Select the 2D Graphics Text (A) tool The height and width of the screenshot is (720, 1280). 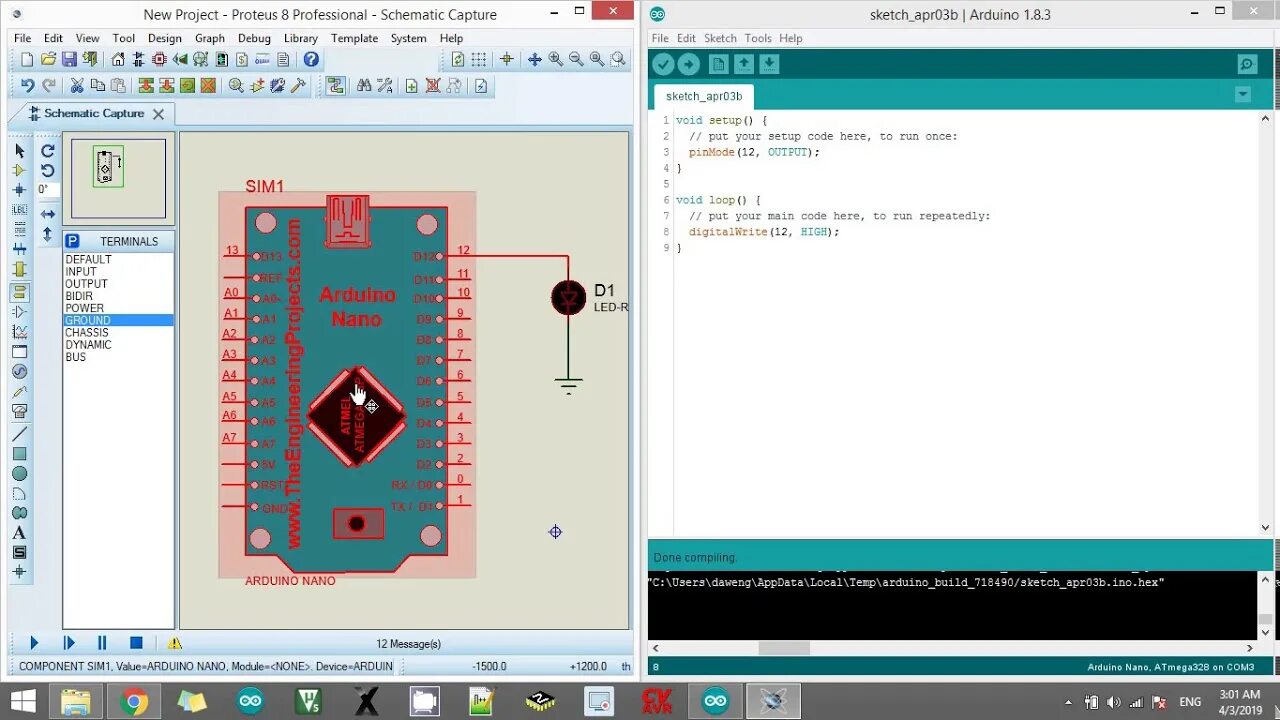click(x=19, y=533)
